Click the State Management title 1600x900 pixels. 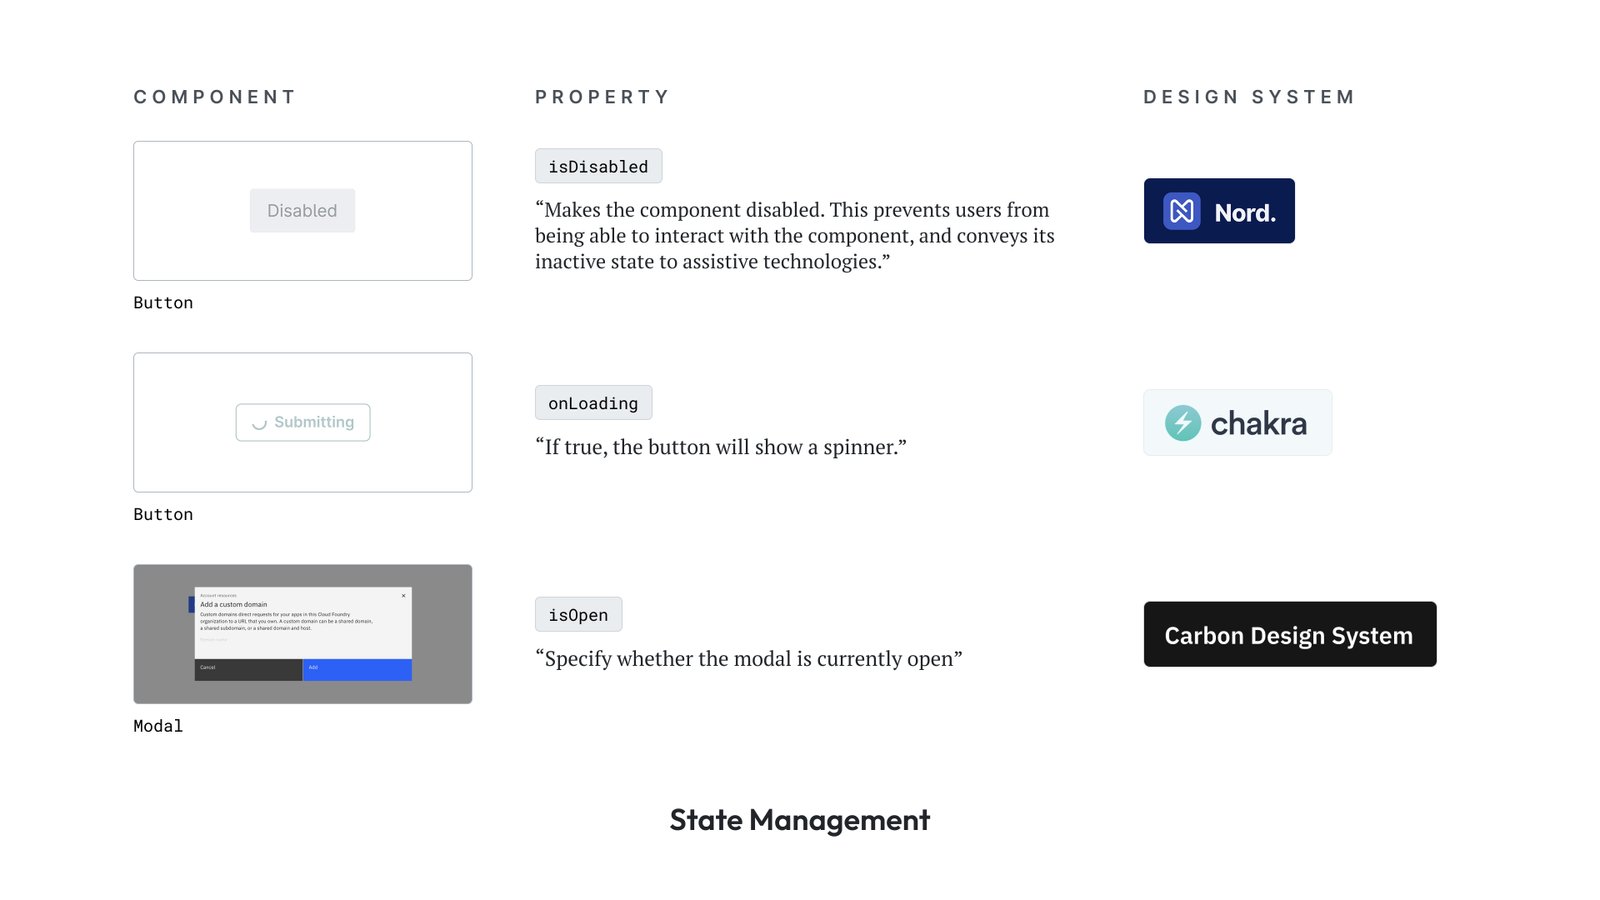point(800,820)
